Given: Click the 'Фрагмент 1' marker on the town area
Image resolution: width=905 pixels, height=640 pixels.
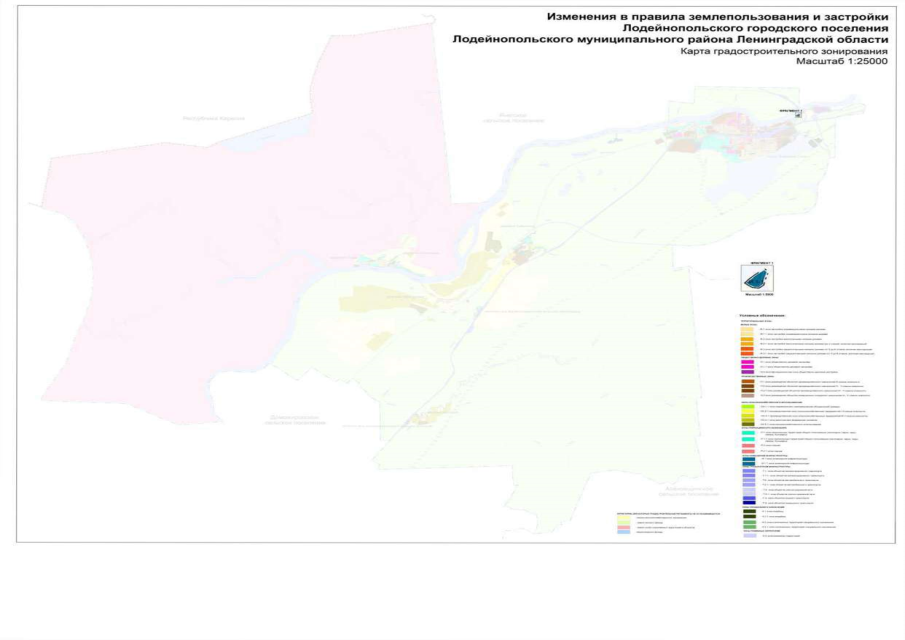Looking at the screenshot, I should [796, 113].
